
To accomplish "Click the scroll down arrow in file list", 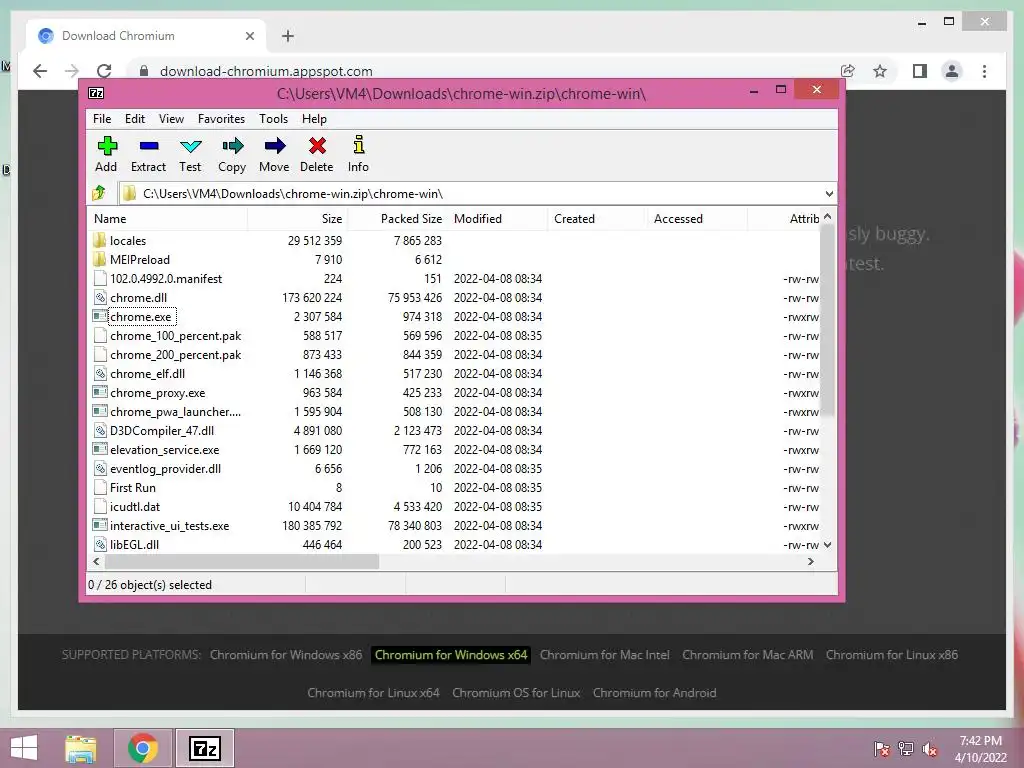I will [827, 545].
